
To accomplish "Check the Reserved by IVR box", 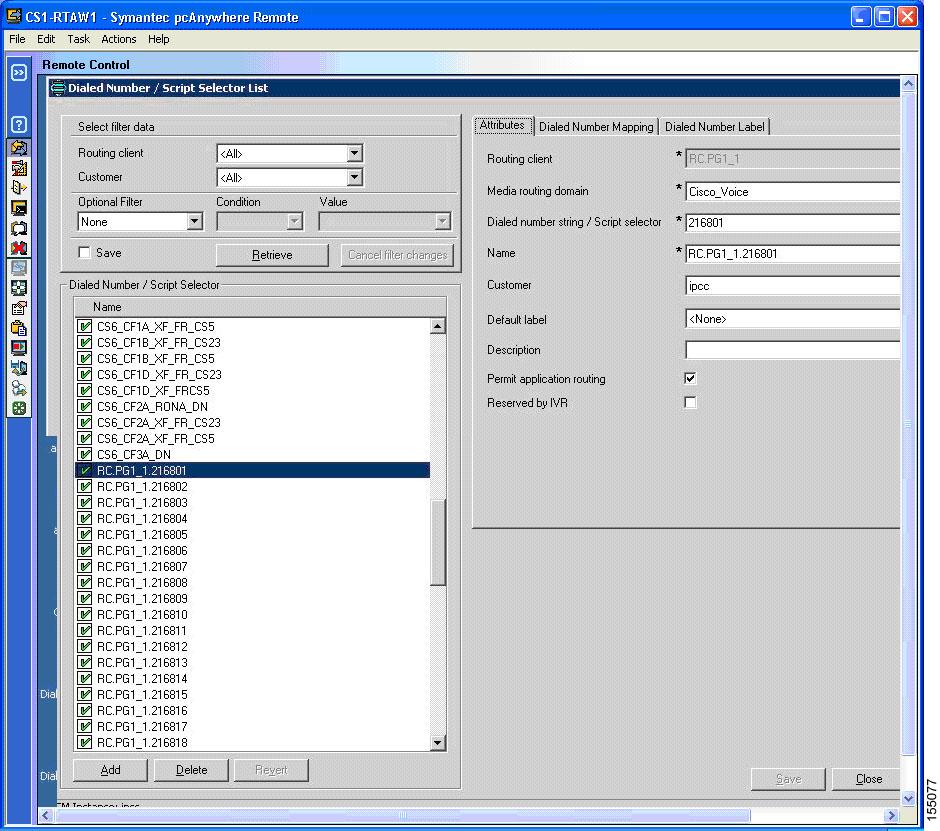I will (690, 402).
